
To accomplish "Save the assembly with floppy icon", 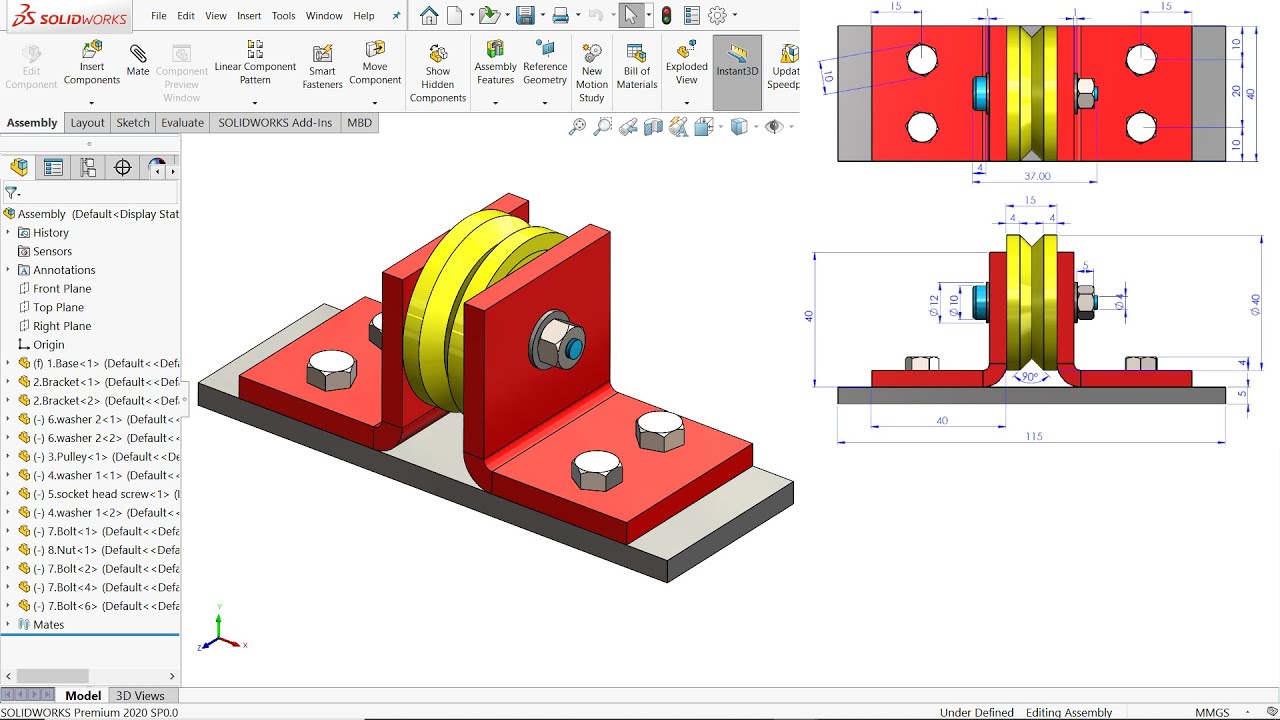I will pos(524,15).
